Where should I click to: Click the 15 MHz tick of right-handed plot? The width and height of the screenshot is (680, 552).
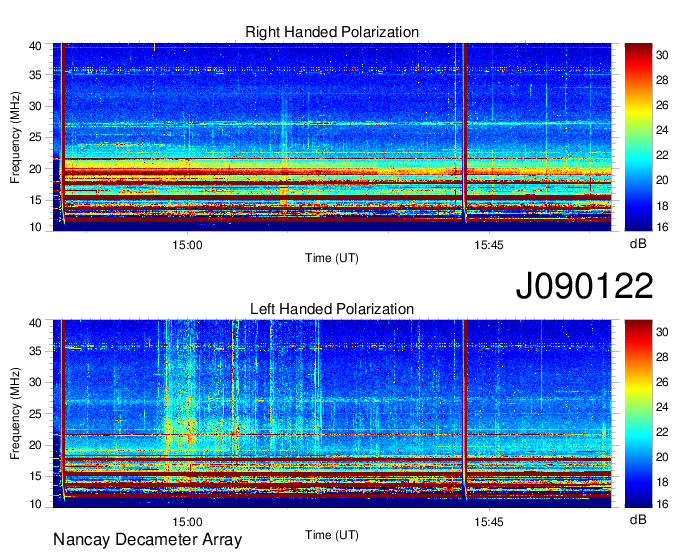tap(35, 200)
